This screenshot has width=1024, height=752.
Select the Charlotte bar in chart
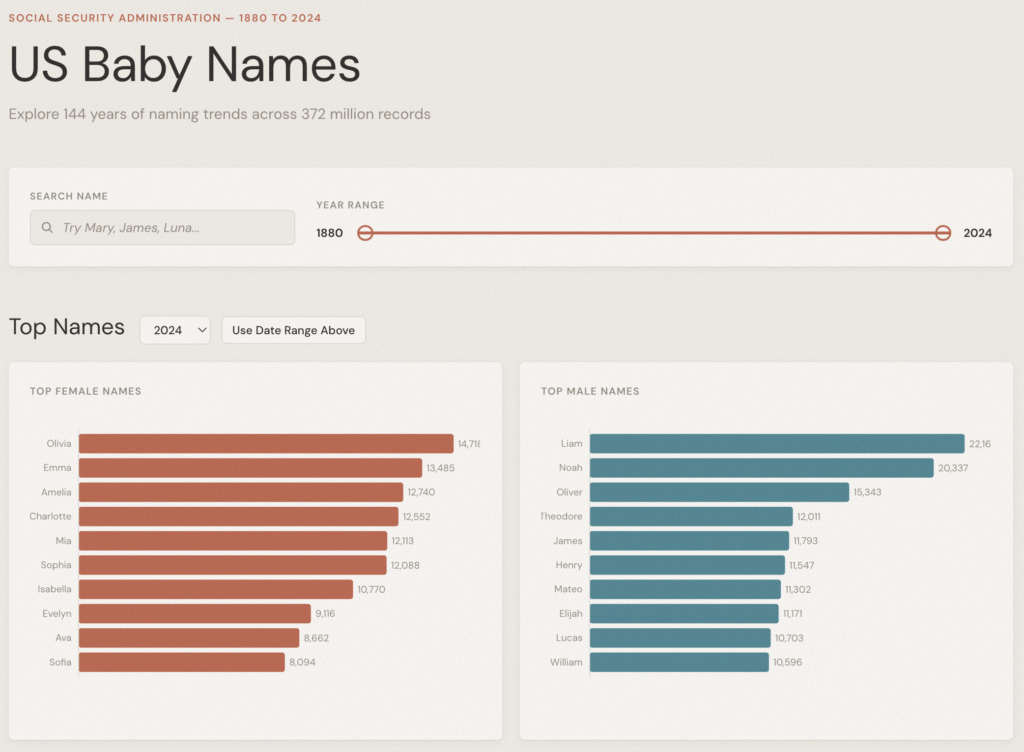coord(238,516)
